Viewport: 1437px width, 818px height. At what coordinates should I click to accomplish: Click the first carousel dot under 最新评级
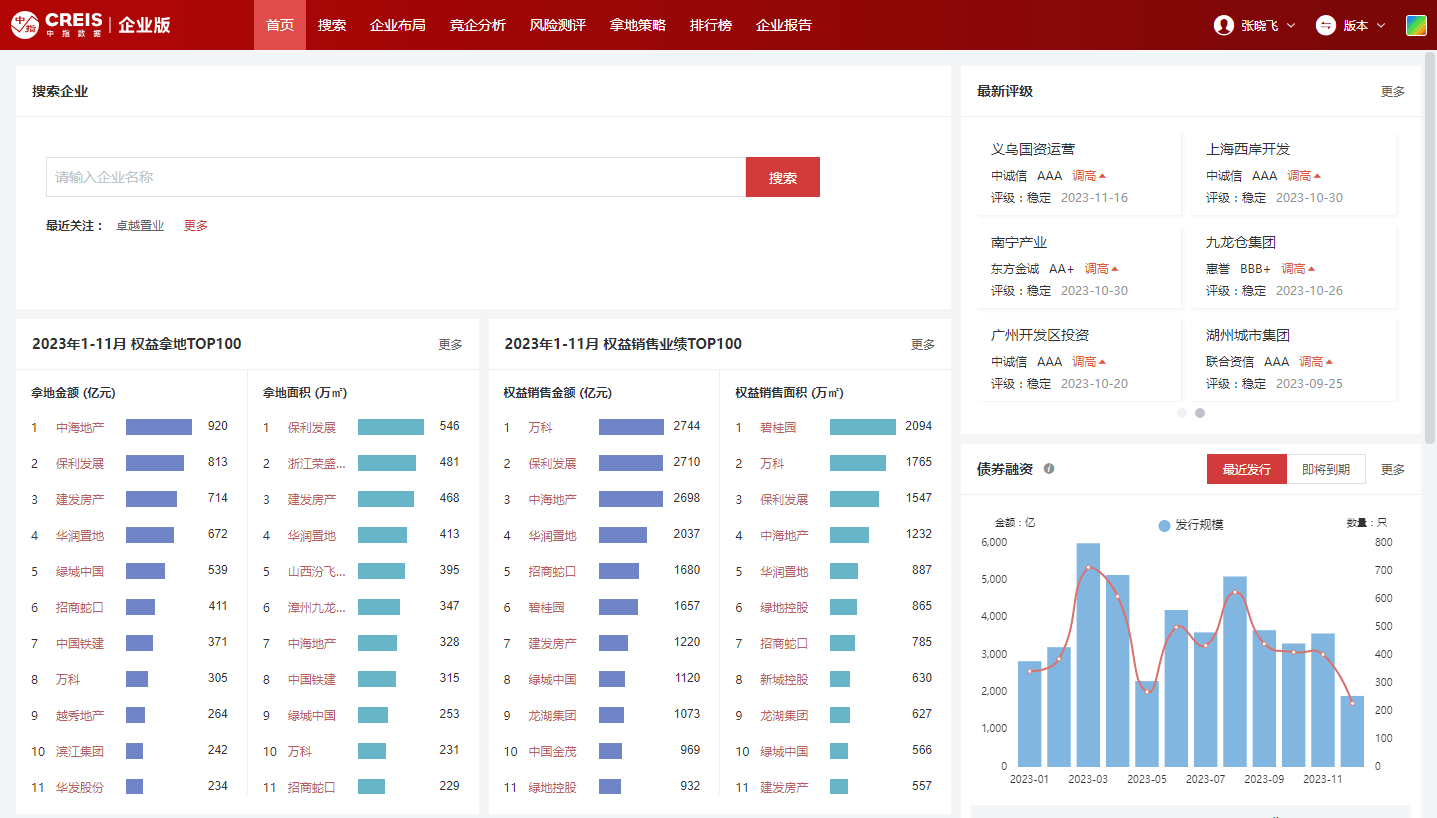coord(1182,412)
